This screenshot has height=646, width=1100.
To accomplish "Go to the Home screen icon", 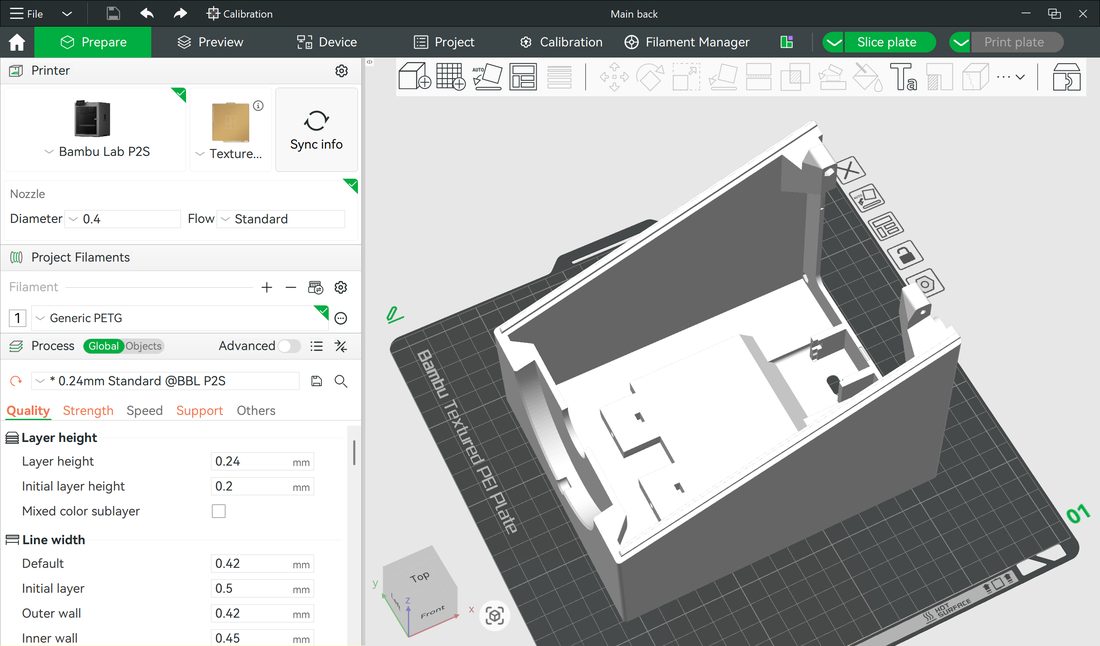I will (17, 42).
